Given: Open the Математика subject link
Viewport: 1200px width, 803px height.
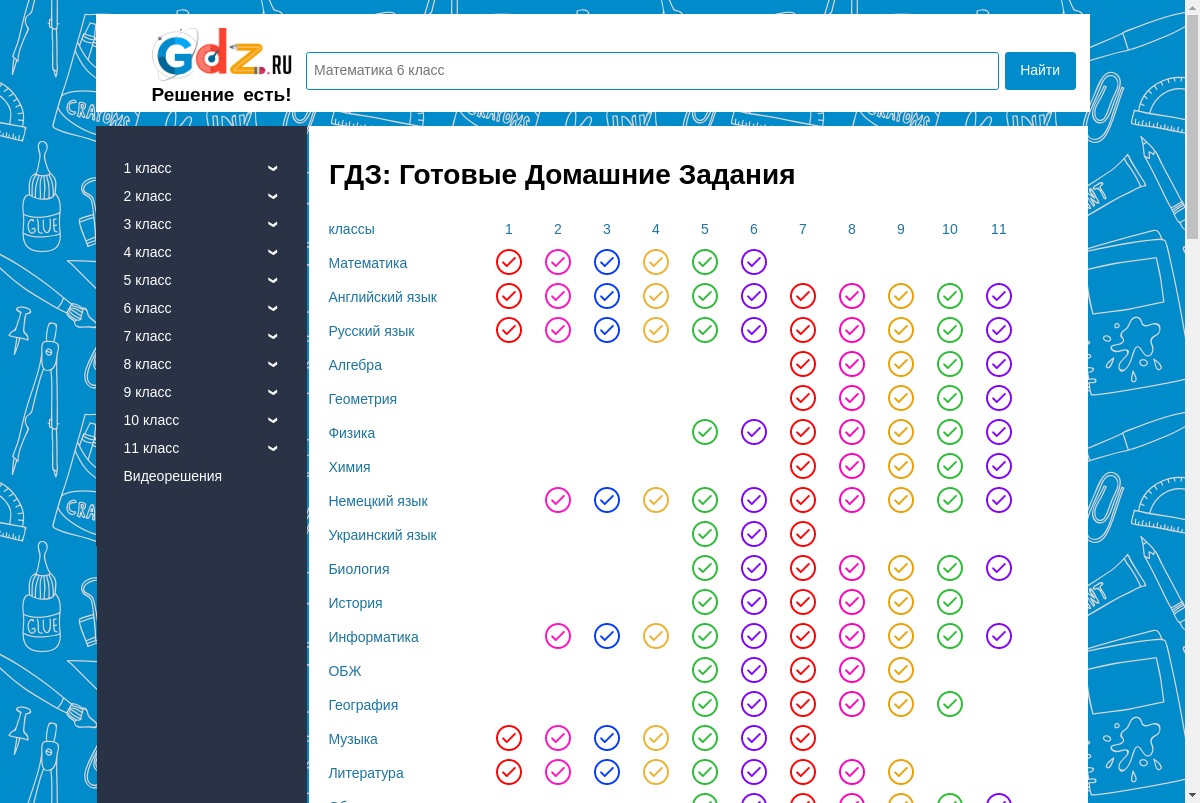Looking at the screenshot, I should click(x=368, y=263).
